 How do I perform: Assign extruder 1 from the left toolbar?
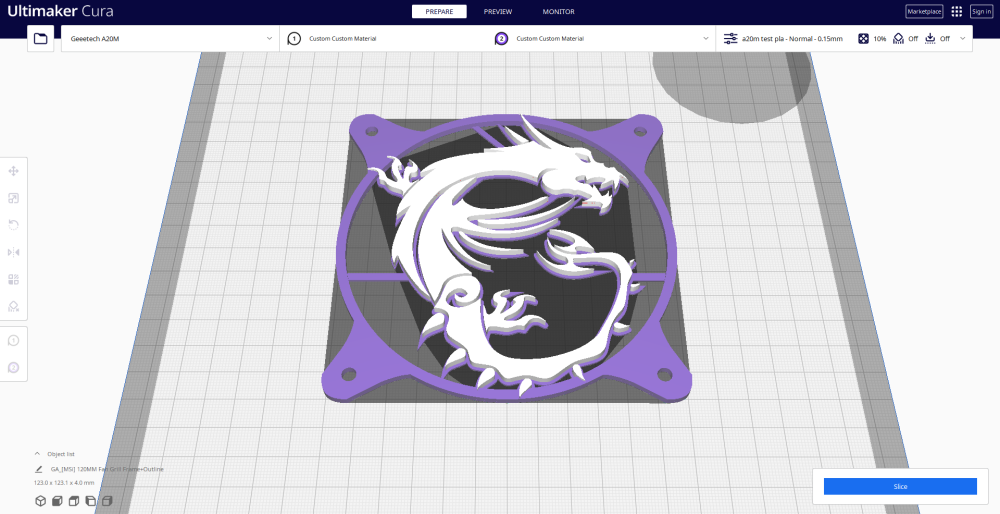tap(13, 341)
